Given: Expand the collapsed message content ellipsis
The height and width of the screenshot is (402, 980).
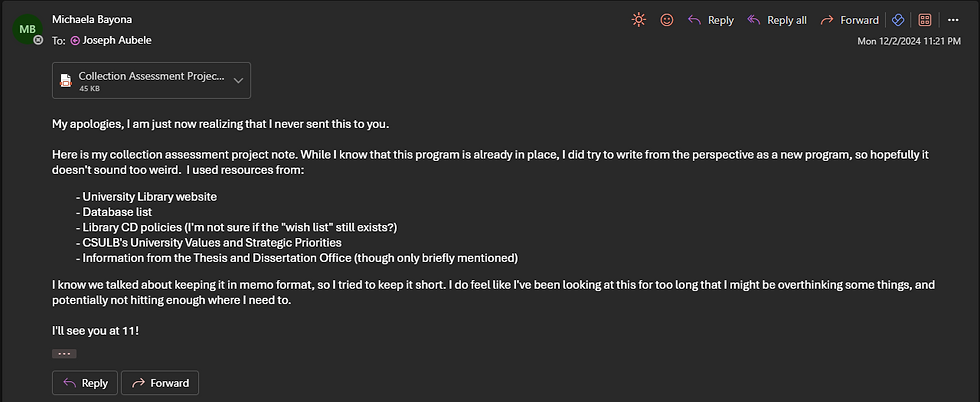Looking at the screenshot, I should pos(64,353).
